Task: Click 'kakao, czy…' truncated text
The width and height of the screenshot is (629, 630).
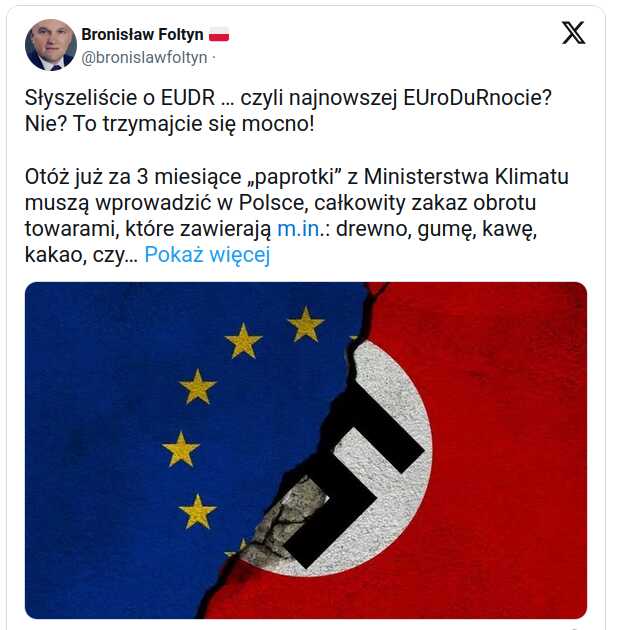Action: click(81, 255)
